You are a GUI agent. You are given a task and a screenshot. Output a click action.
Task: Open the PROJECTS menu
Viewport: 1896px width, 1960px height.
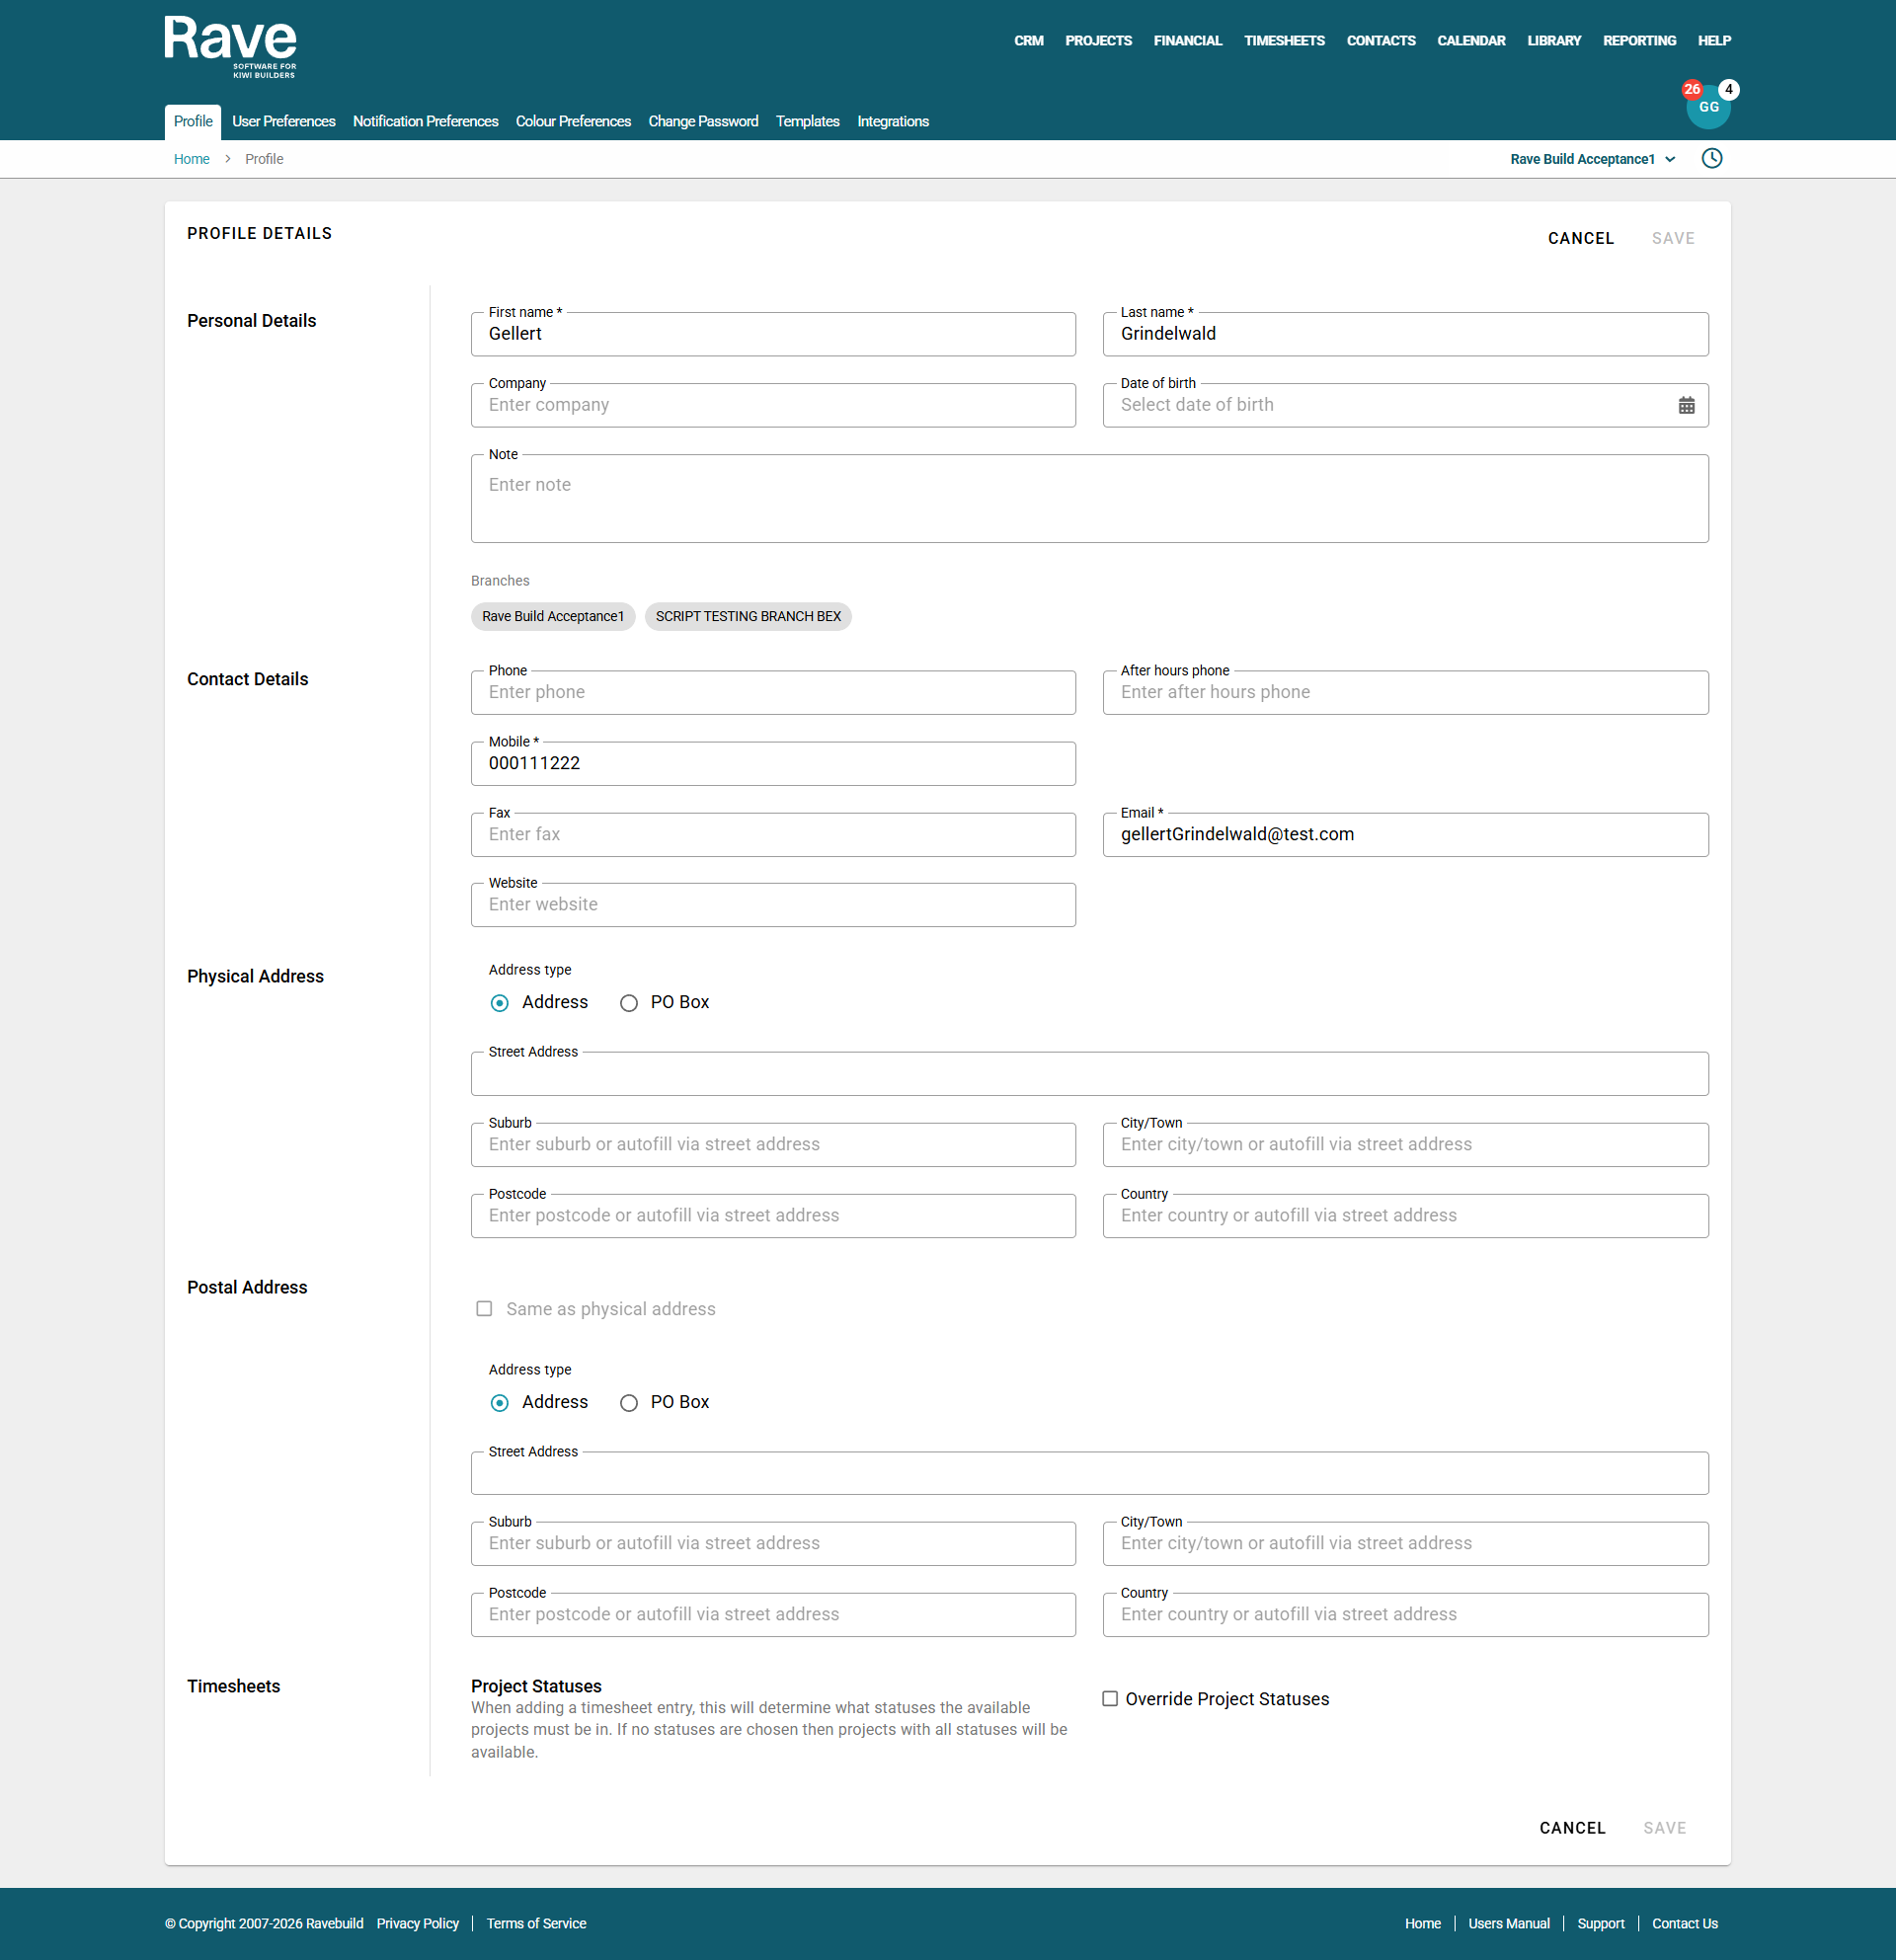[x=1097, y=41]
